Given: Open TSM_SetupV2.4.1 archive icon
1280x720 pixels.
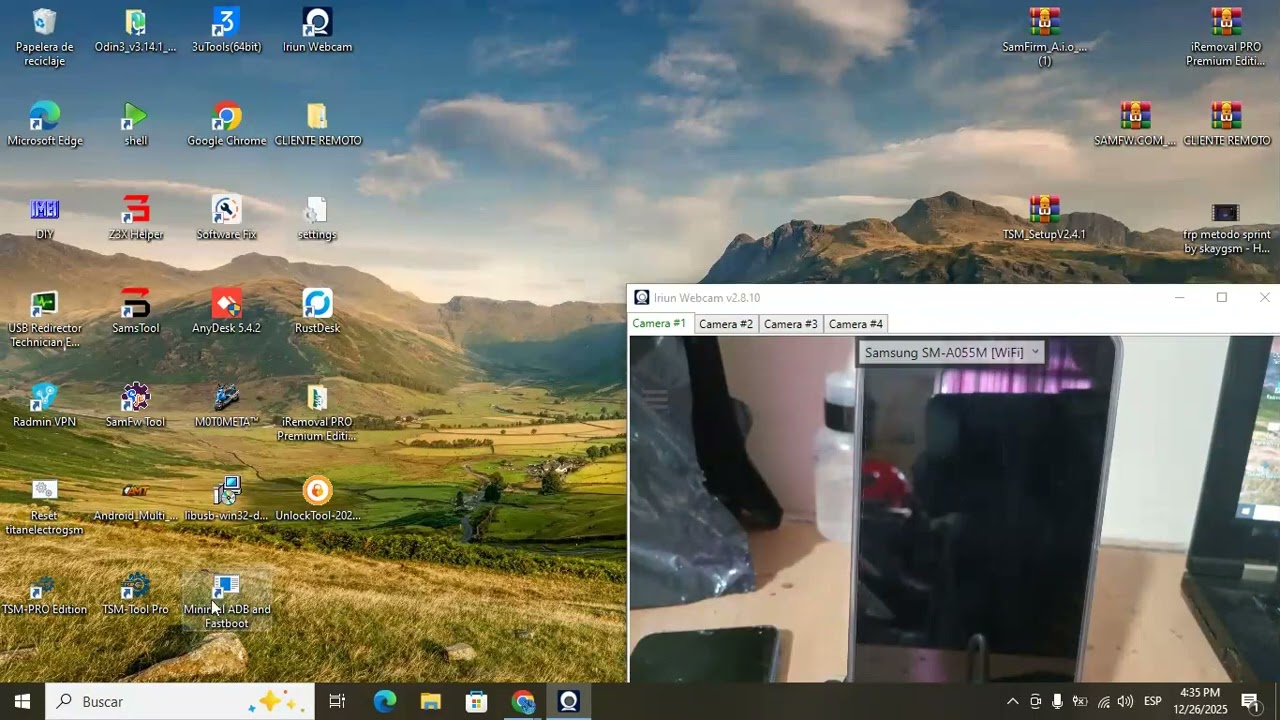Looking at the screenshot, I should point(1045,218).
